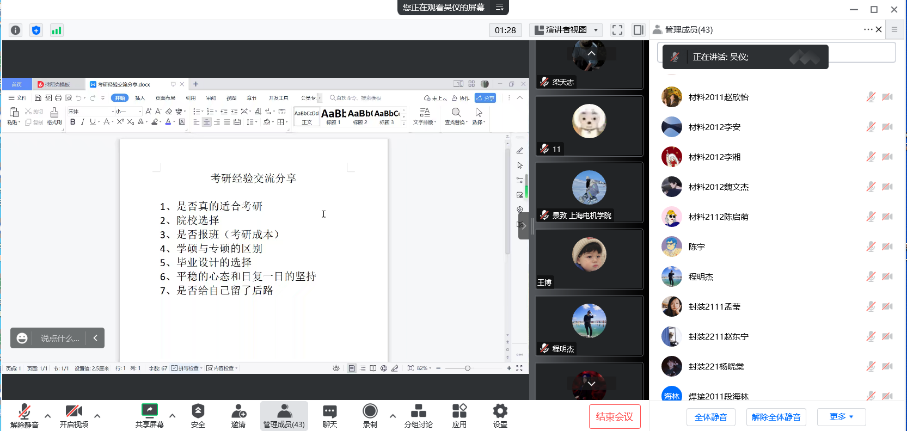Switch to the 考研经验交流分享.docx document tab
907x431 pixels.
click(x=130, y=84)
